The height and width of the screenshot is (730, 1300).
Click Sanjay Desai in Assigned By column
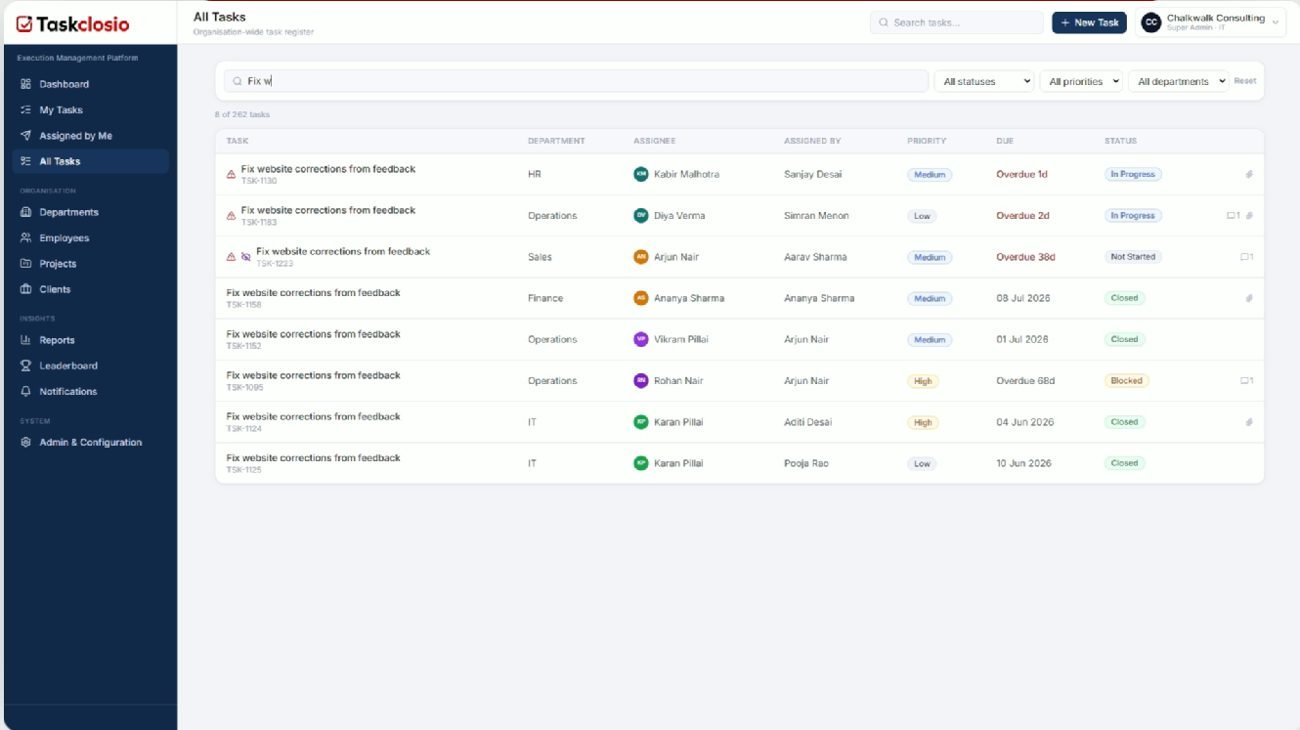point(813,174)
